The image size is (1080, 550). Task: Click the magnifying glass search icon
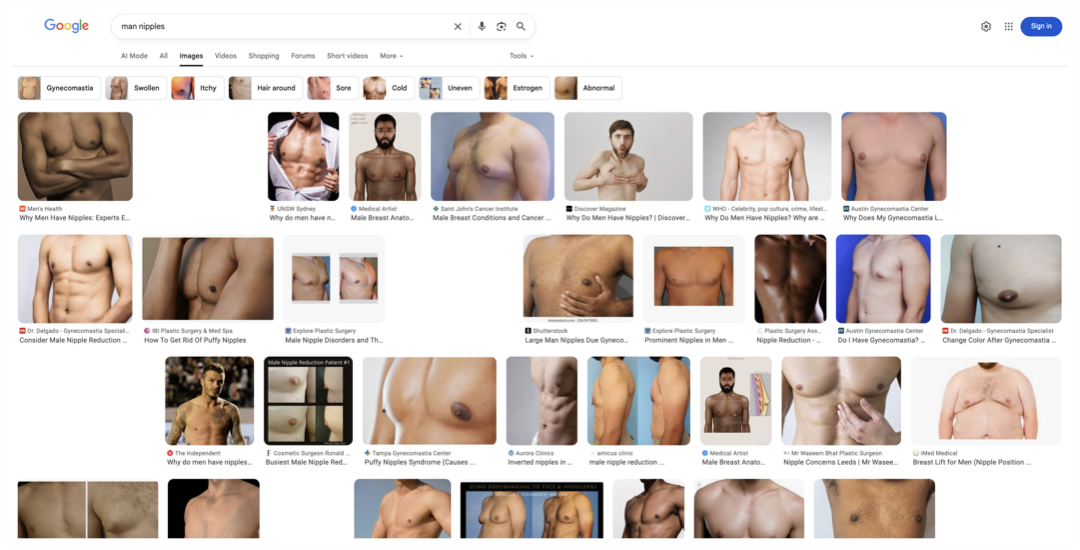click(521, 26)
